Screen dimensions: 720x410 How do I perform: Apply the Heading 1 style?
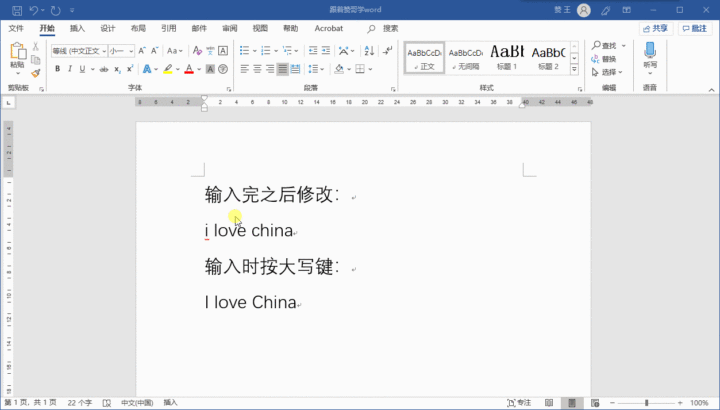tap(507, 57)
